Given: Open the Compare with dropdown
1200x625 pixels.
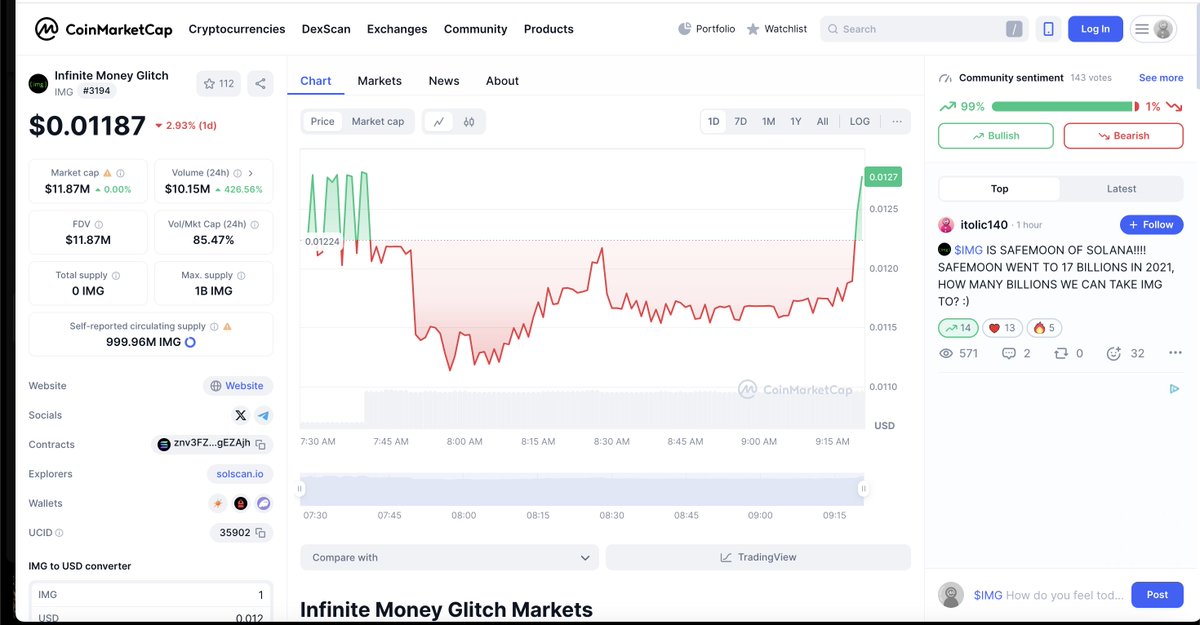Looking at the screenshot, I should (449, 557).
